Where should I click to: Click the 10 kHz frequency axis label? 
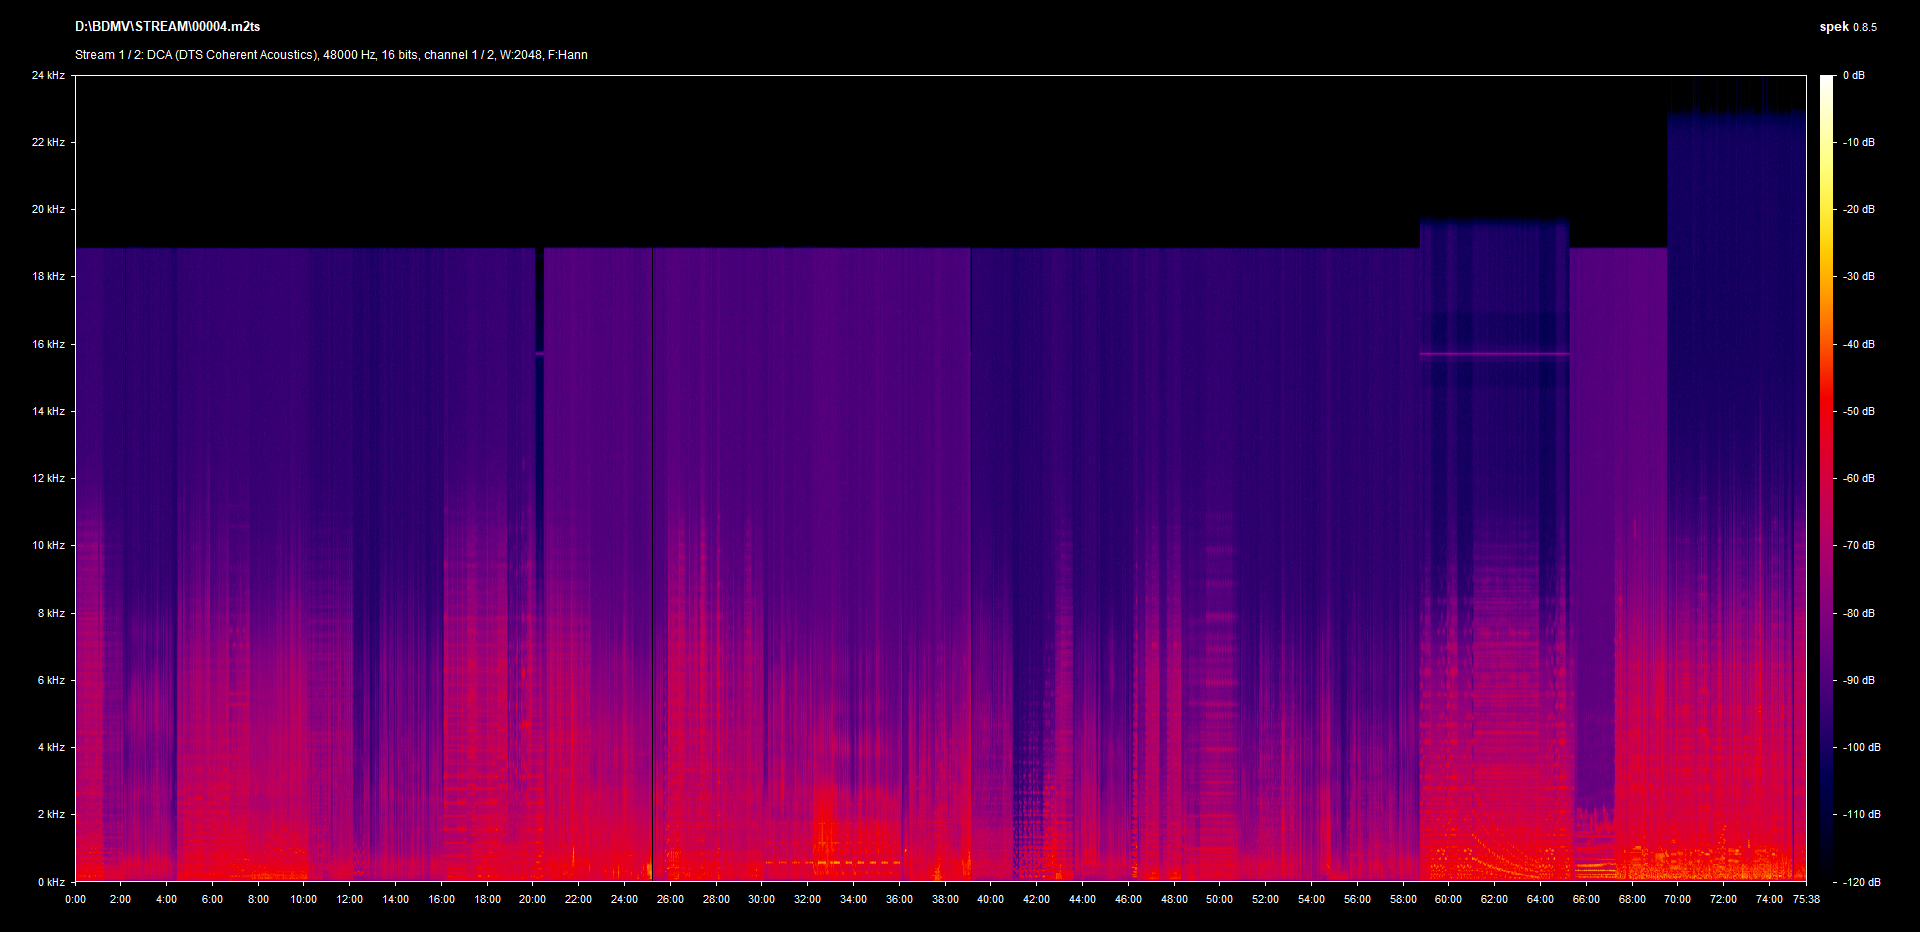click(x=48, y=545)
